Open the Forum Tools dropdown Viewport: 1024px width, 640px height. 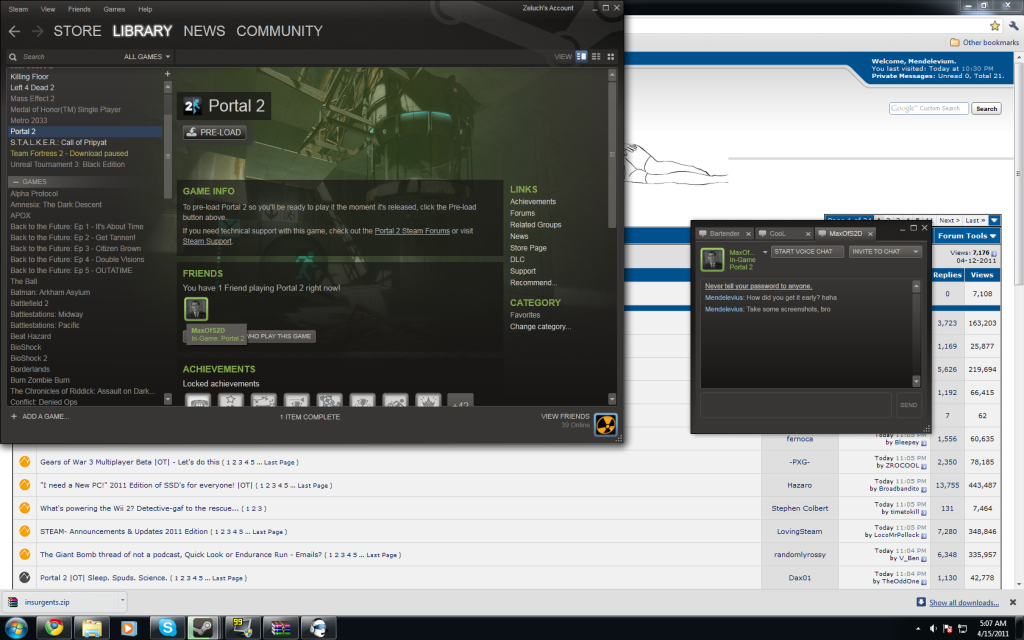[x=967, y=236]
